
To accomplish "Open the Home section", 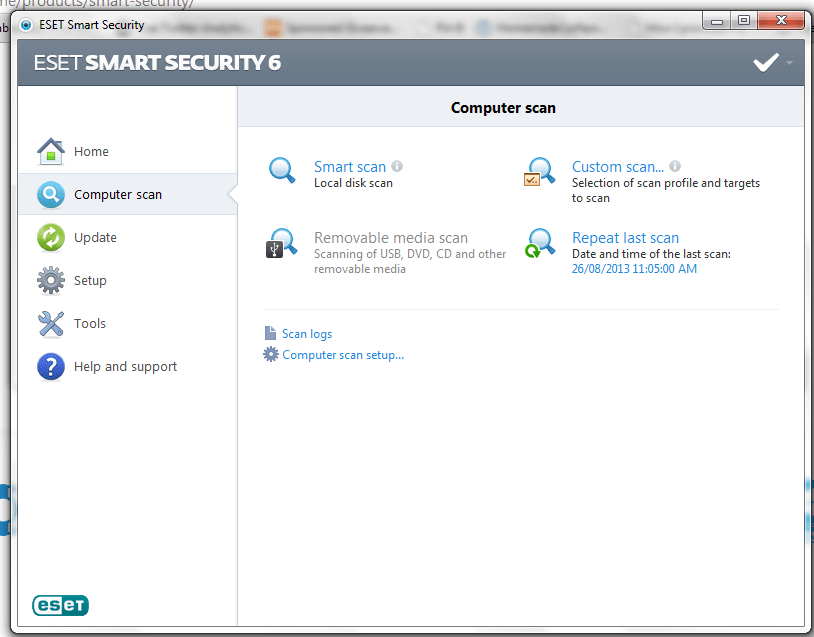I will (x=91, y=152).
